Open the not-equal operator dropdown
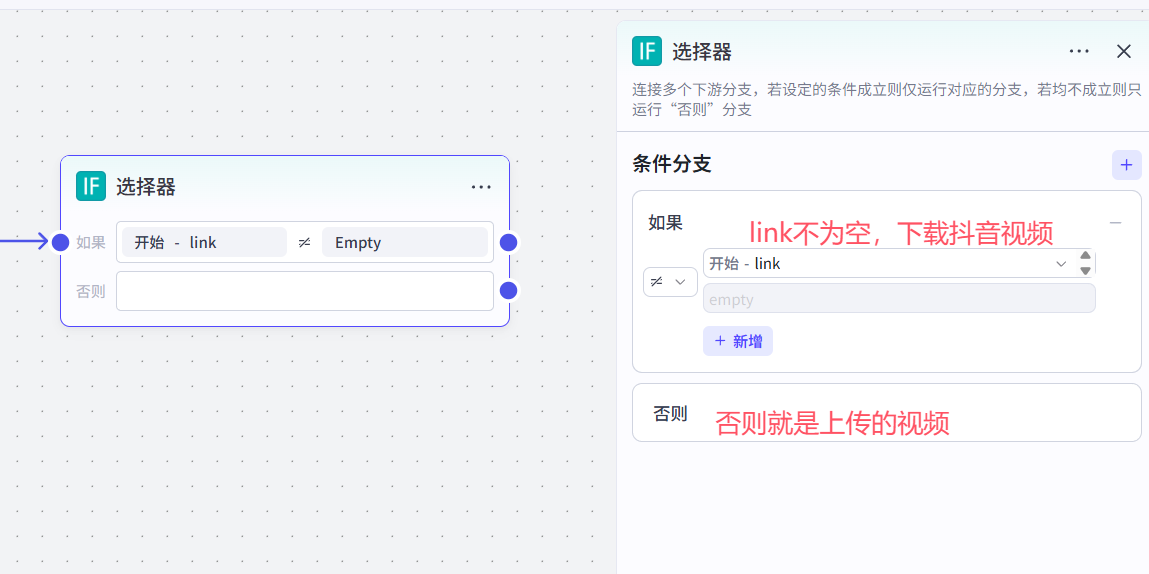 pyautogui.click(x=670, y=282)
